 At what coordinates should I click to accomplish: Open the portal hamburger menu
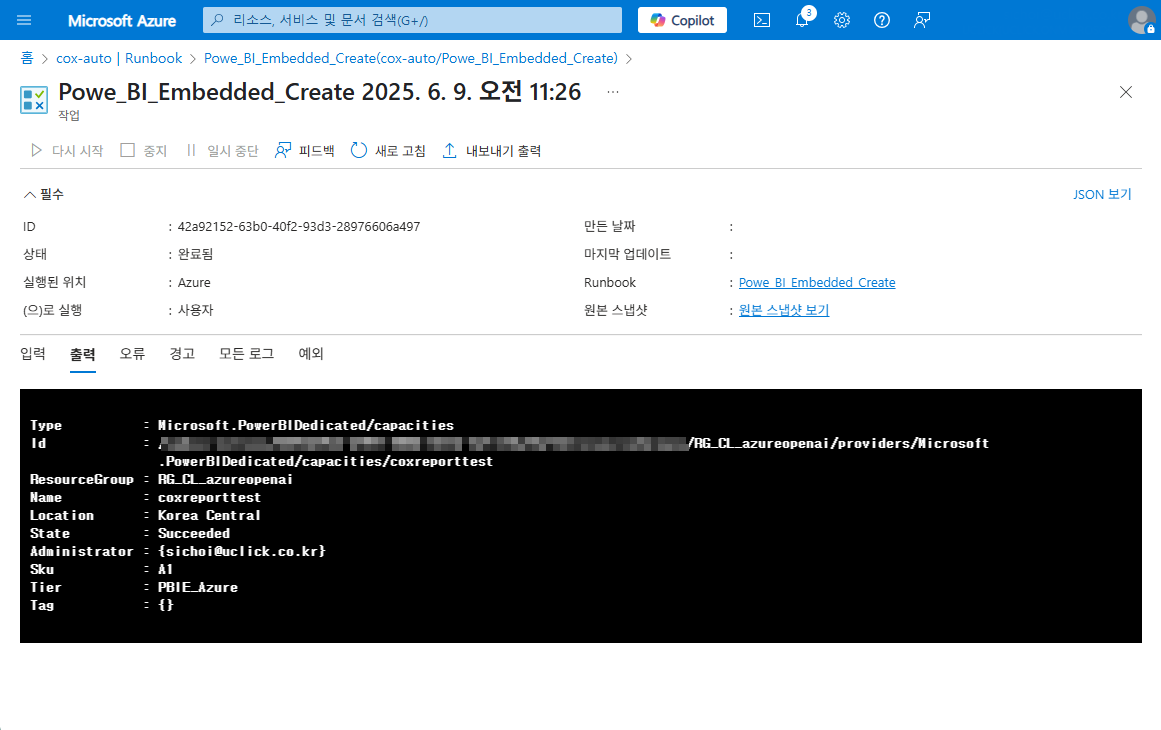click(24, 20)
